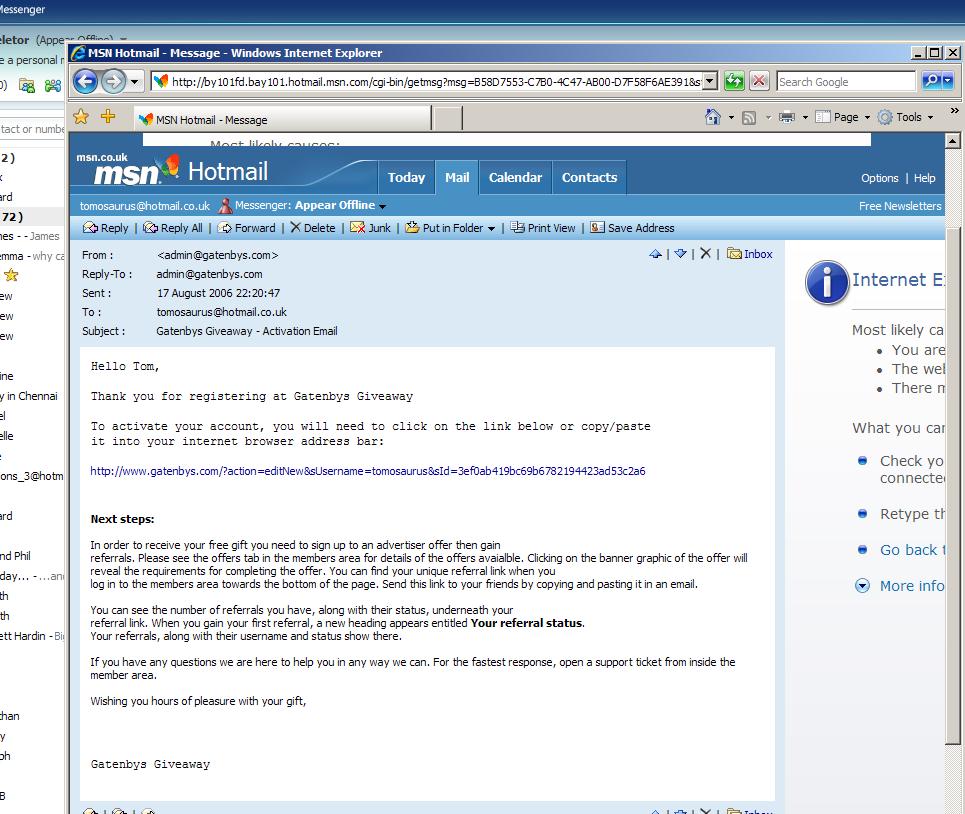Click in the Search Google box
The width and height of the screenshot is (965, 814).
[x=845, y=82]
